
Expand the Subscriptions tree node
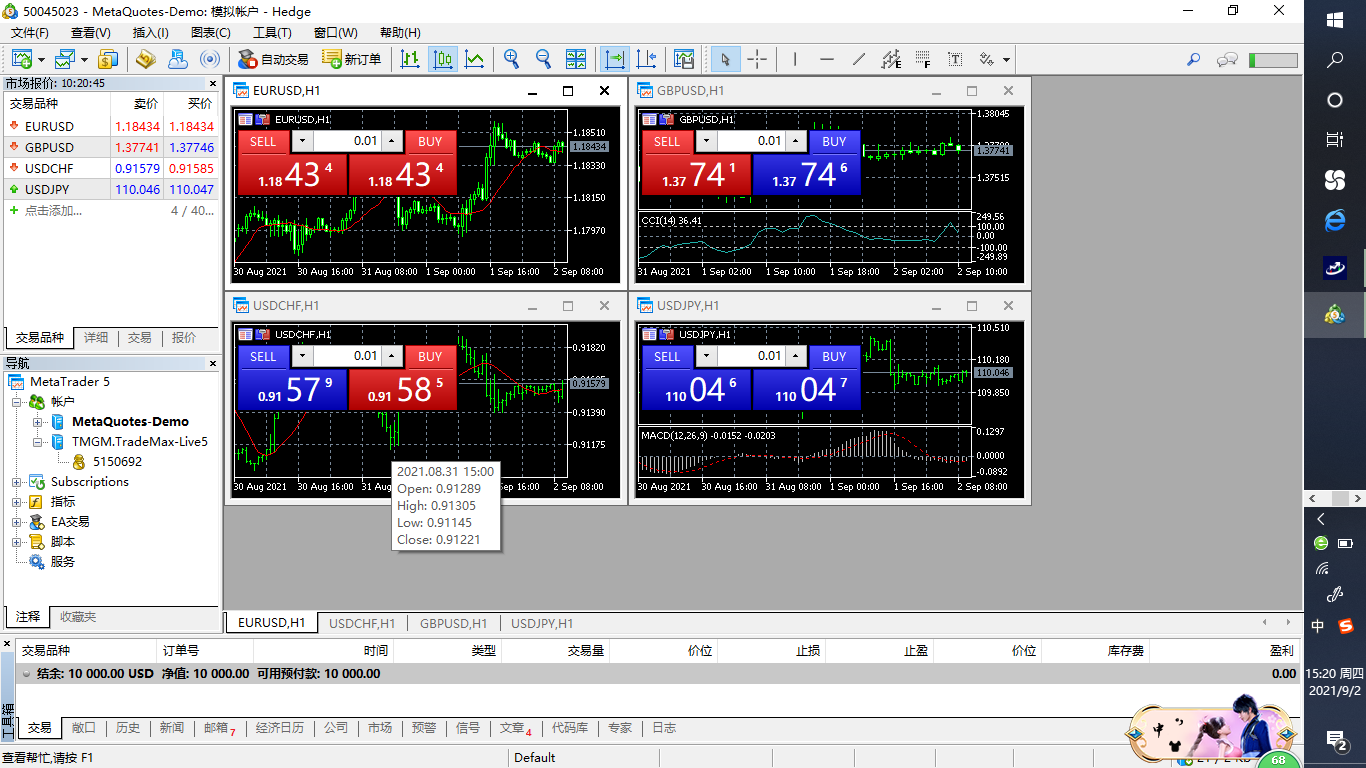pos(17,482)
